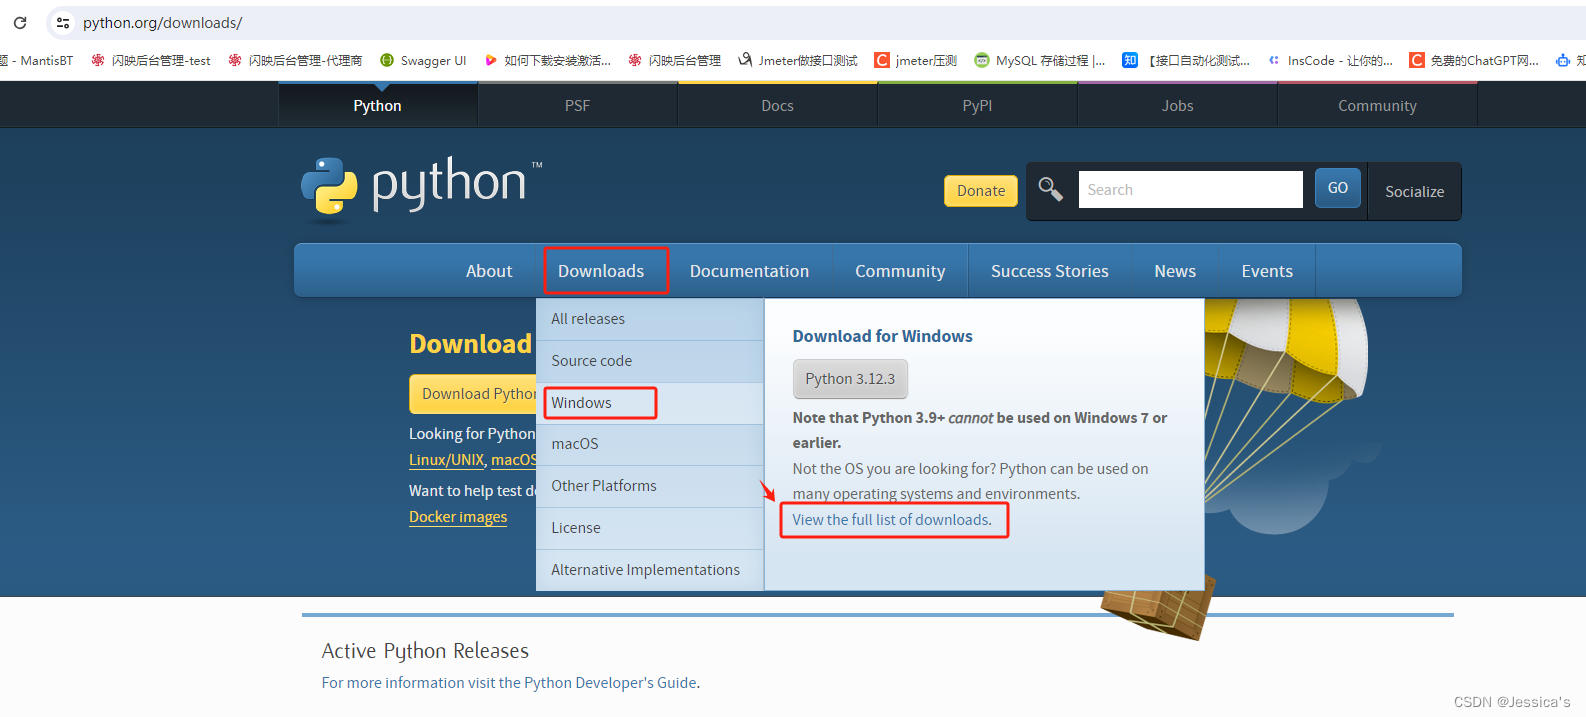Open the 接口自动化测试 bookmark

tap(1186, 60)
